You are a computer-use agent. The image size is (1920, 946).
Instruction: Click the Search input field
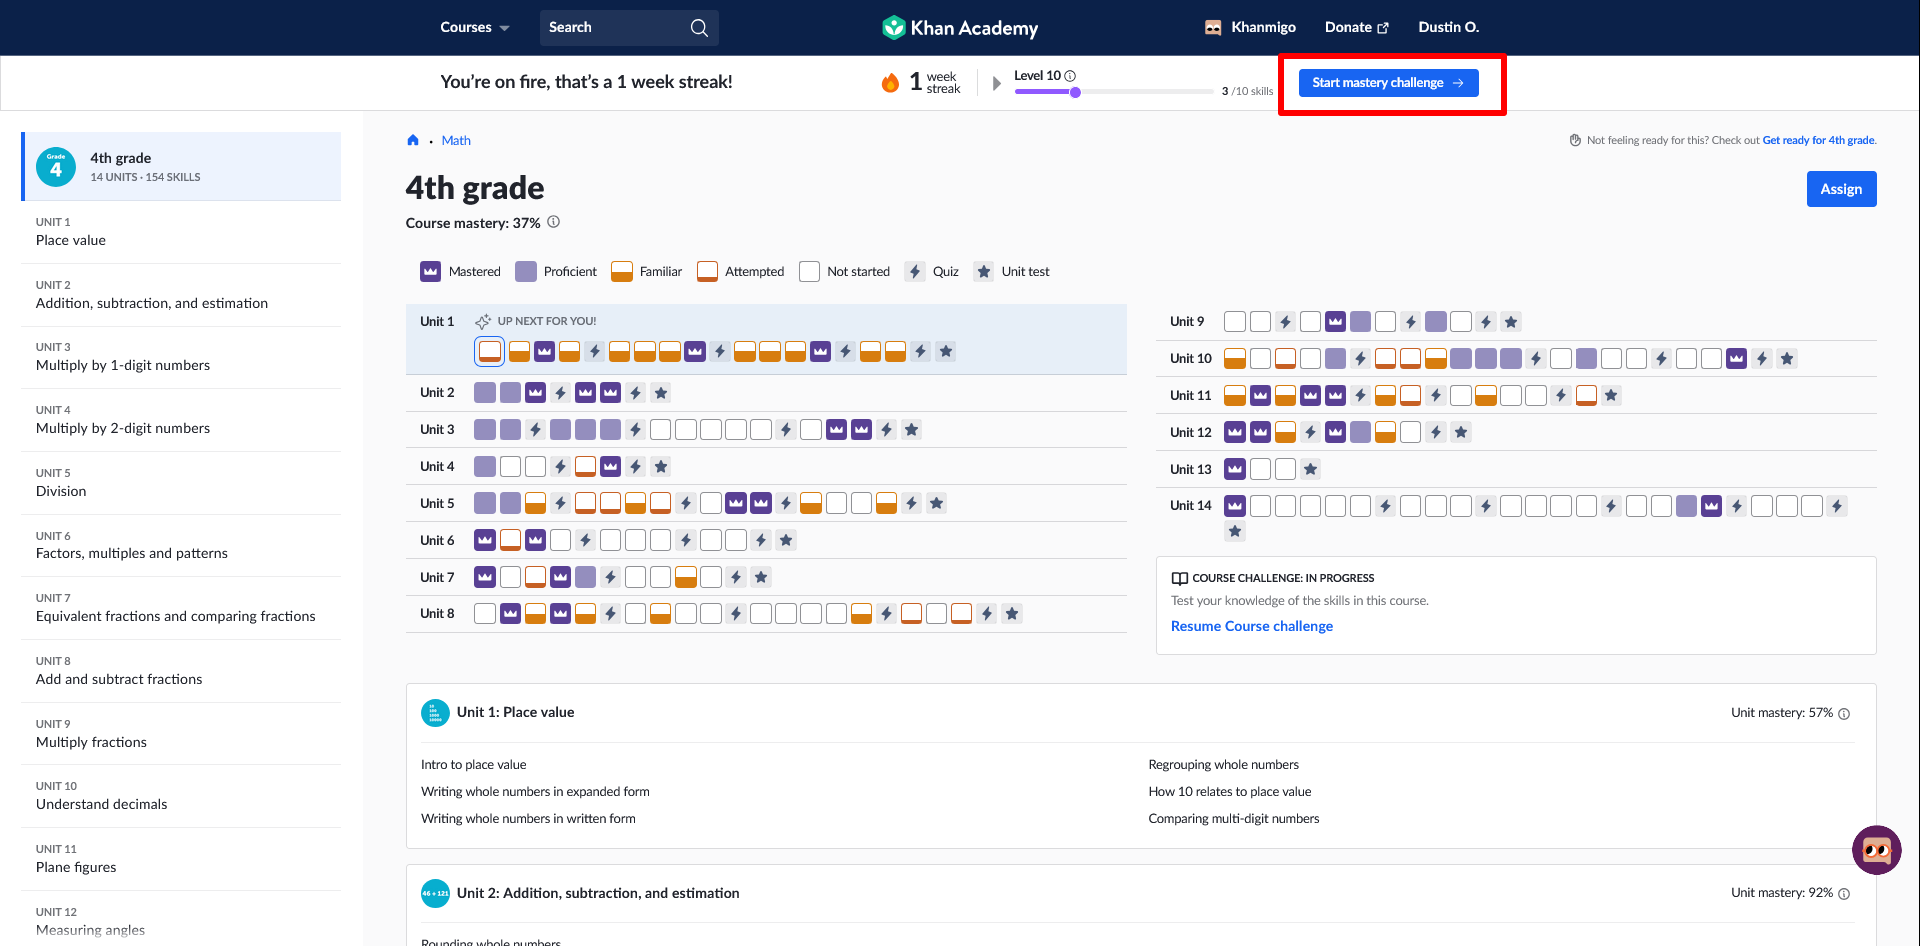(629, 28)
